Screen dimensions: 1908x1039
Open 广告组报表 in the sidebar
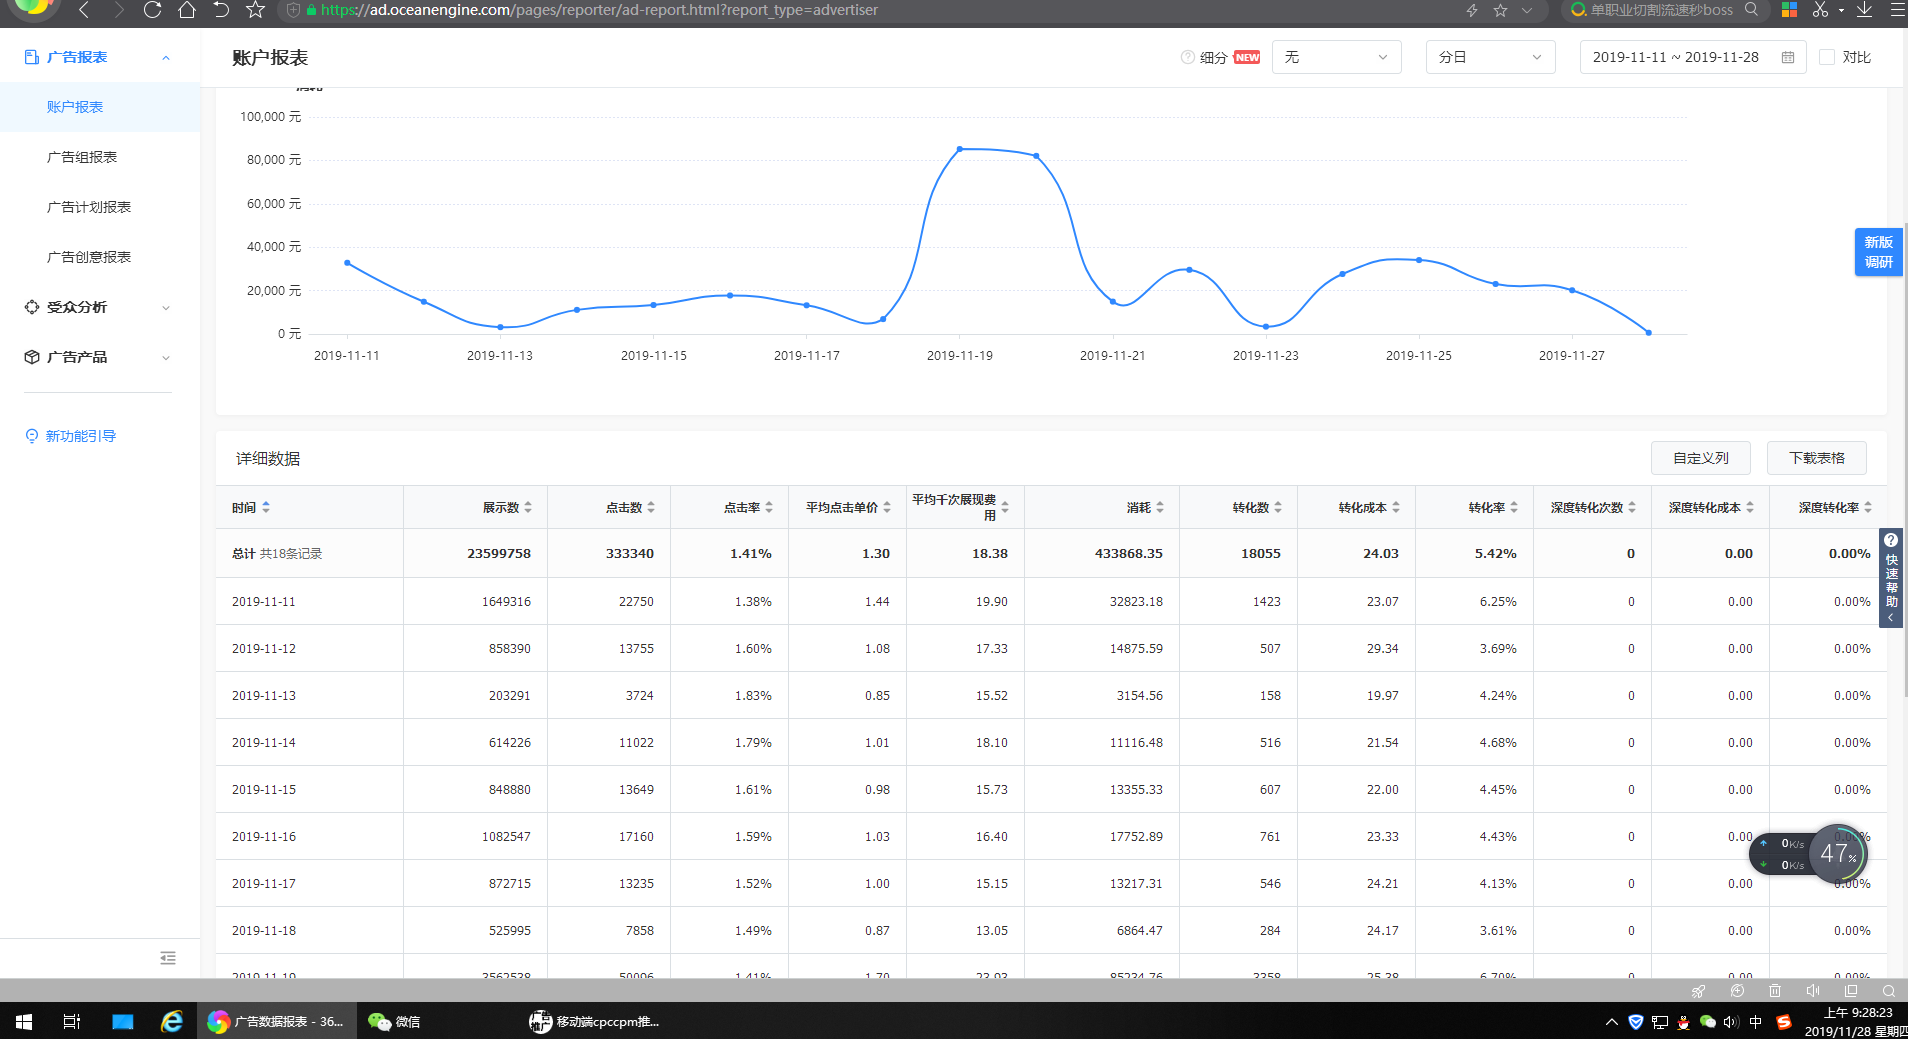(82, 157)
